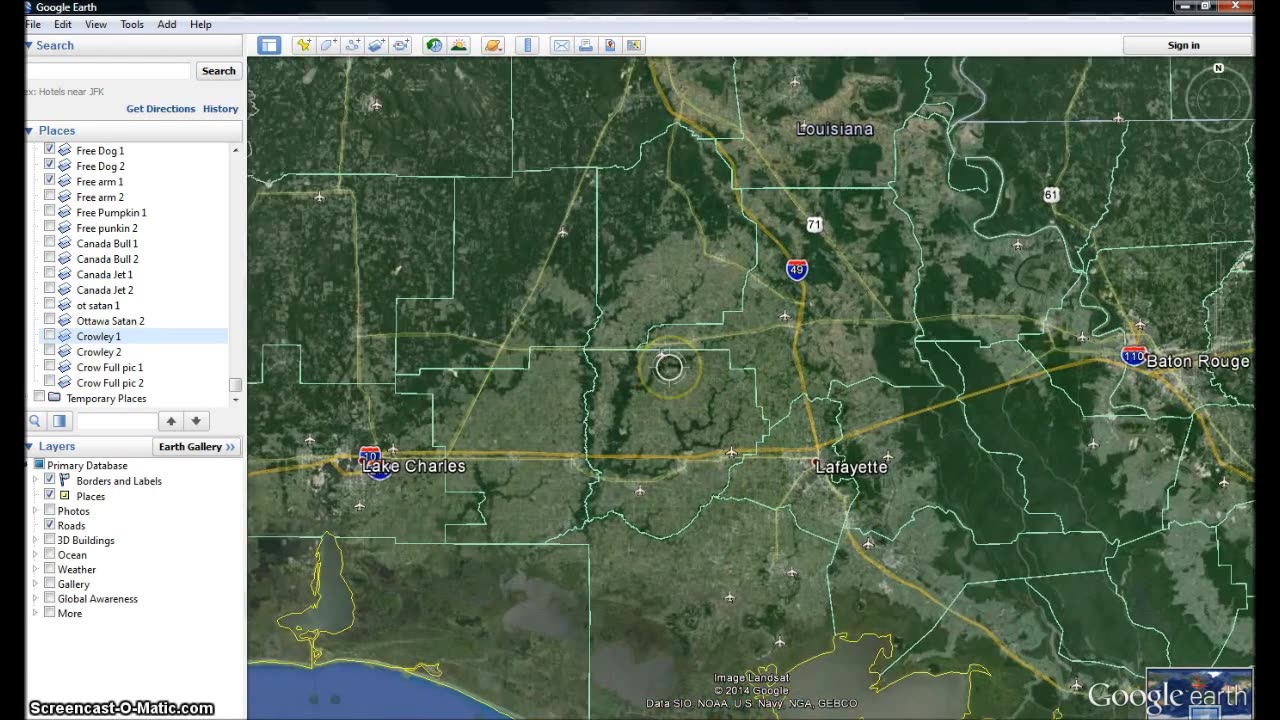The height and width of the screenshot is (720, 1280).
Task: Click the I-49 highway shield on map
Action: (x=796, y=270)
